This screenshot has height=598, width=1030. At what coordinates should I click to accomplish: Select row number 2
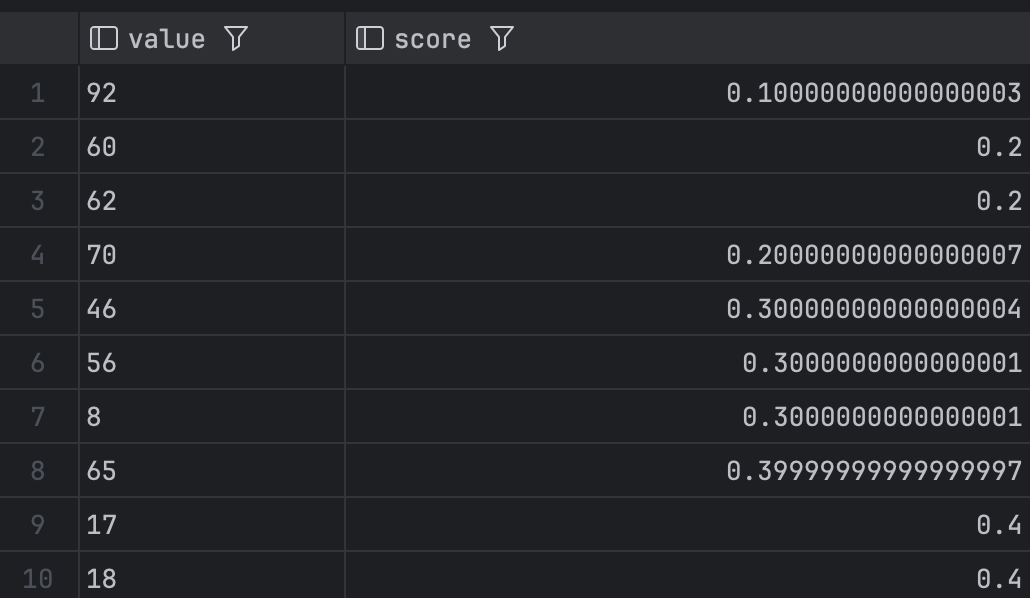tap(38, 147)
